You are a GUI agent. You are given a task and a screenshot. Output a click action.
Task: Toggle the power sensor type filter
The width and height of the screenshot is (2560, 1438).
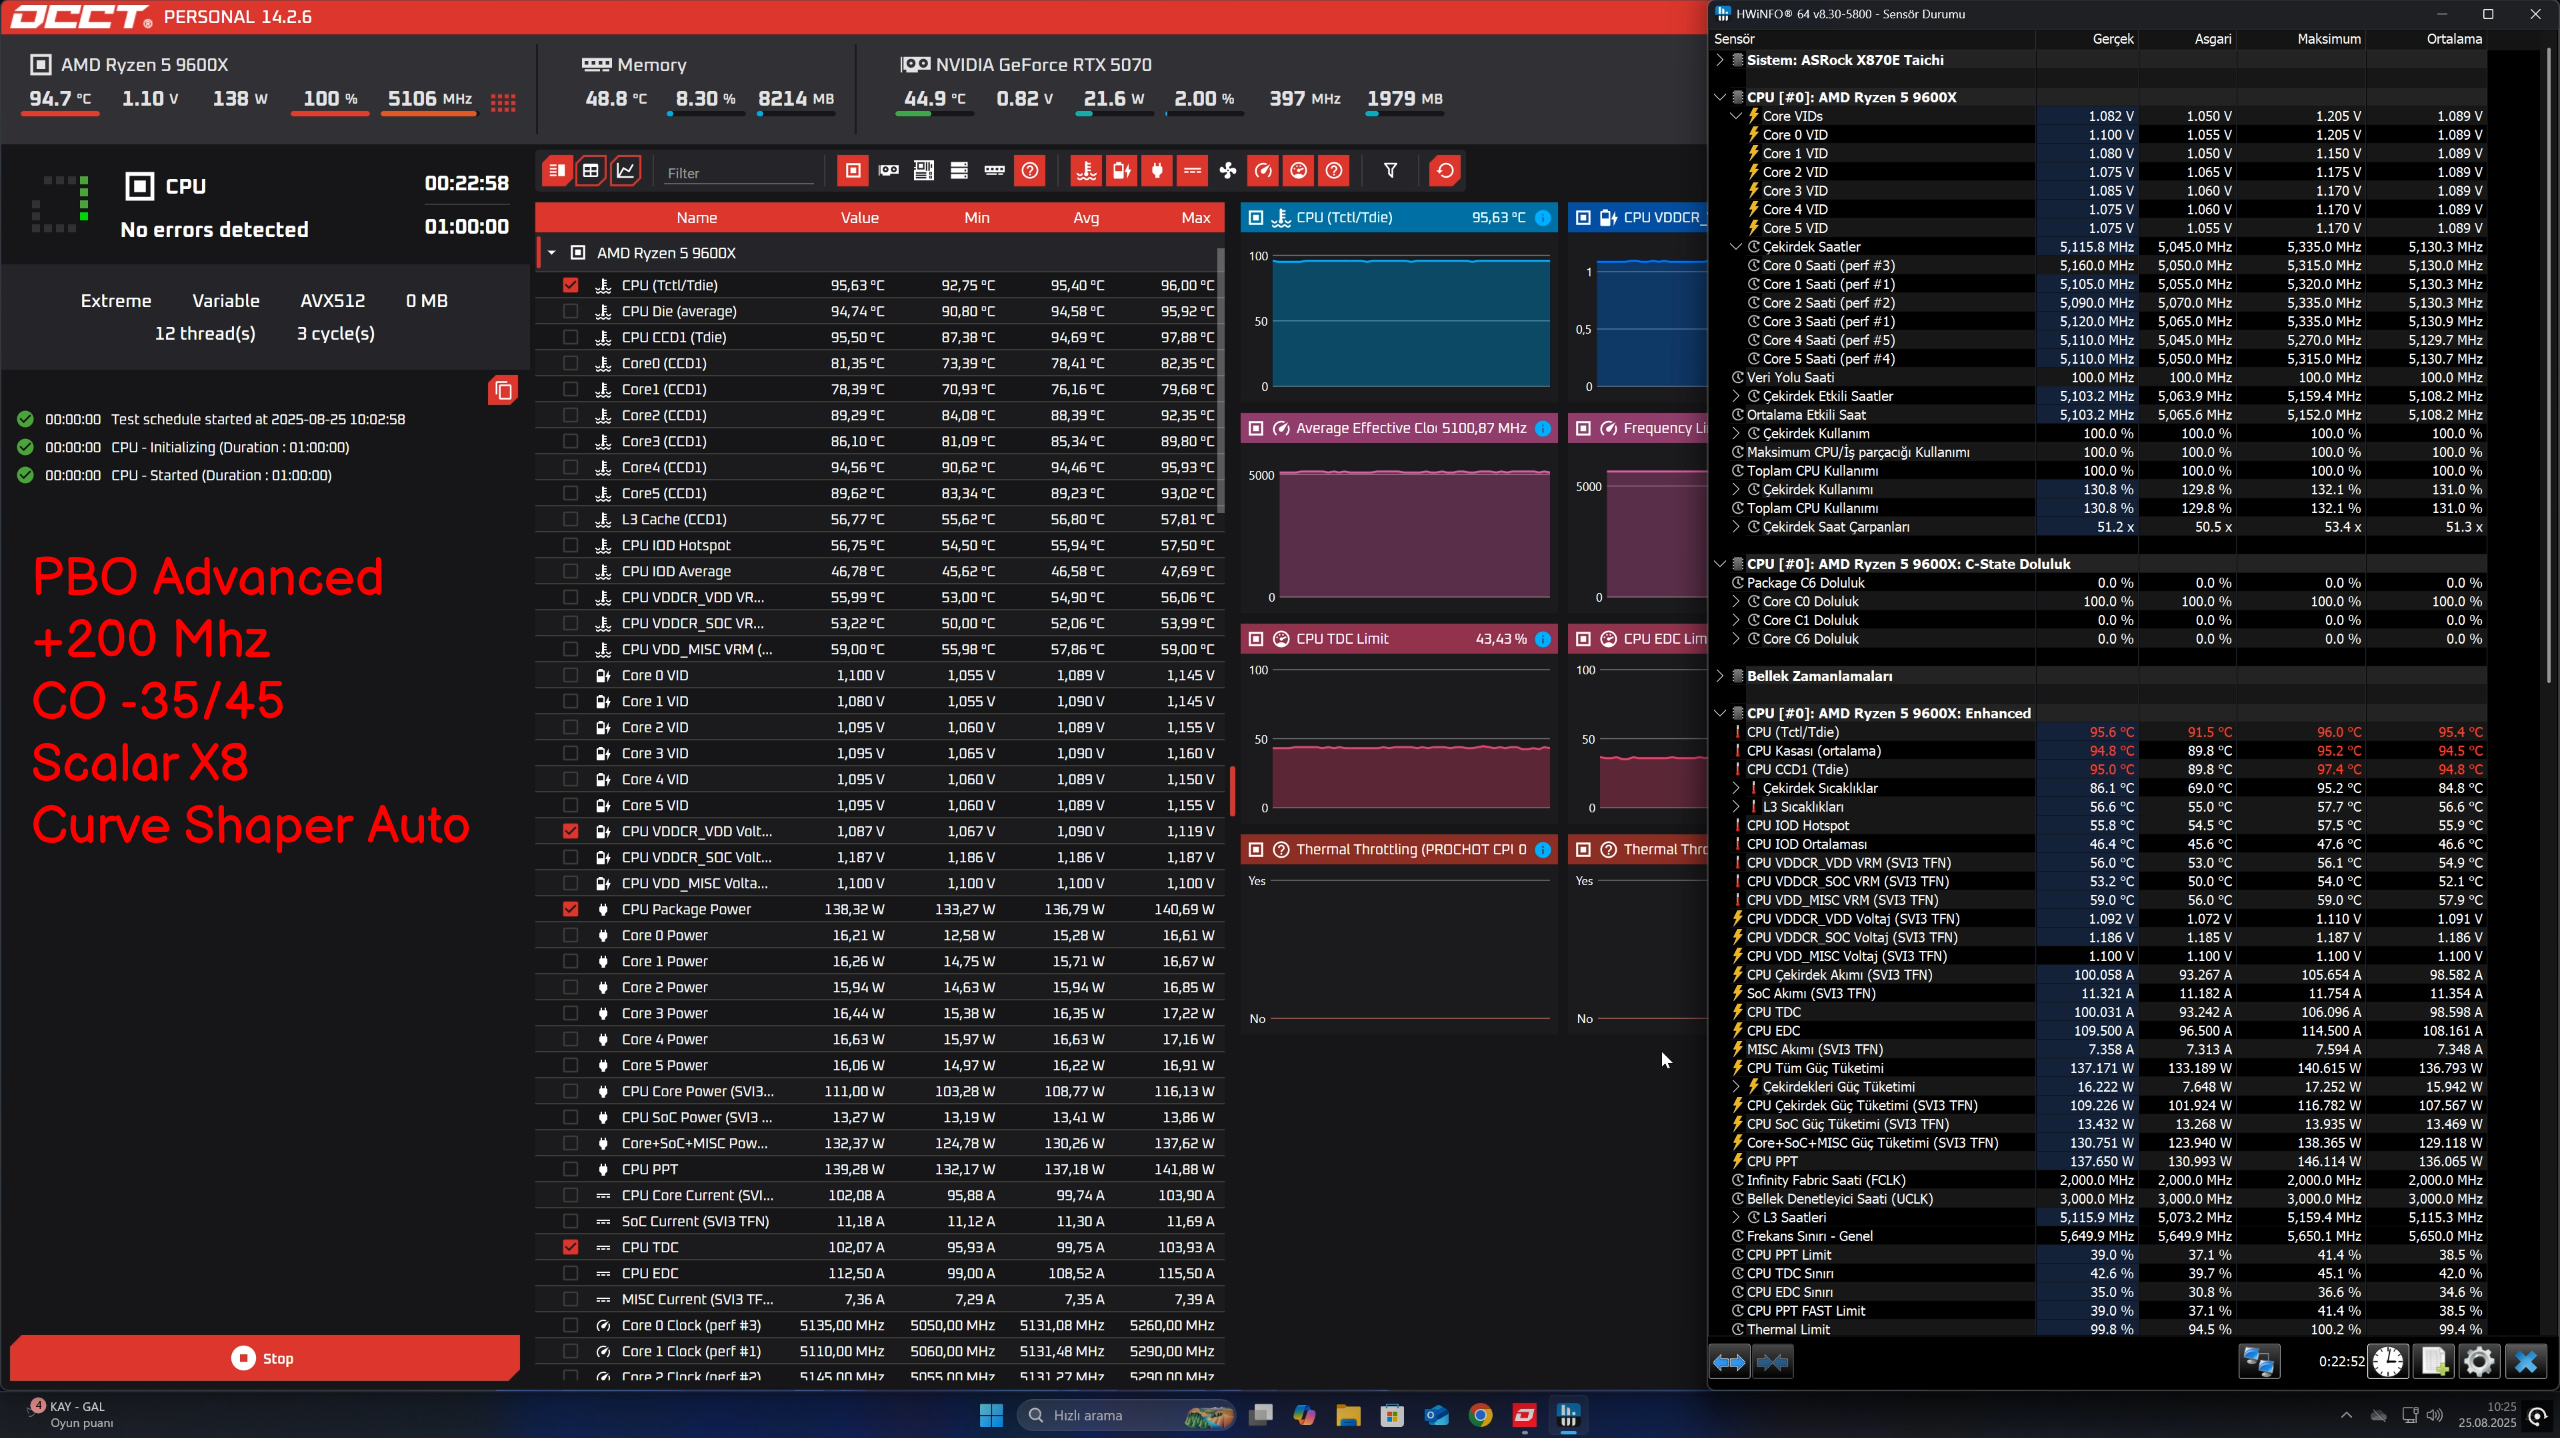pyautogui.click(x=1157, y=171)
